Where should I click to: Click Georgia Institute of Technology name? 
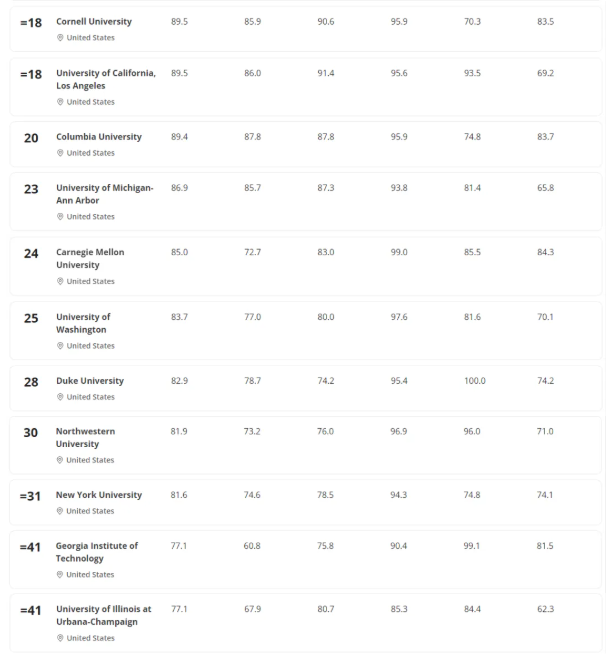96,552
